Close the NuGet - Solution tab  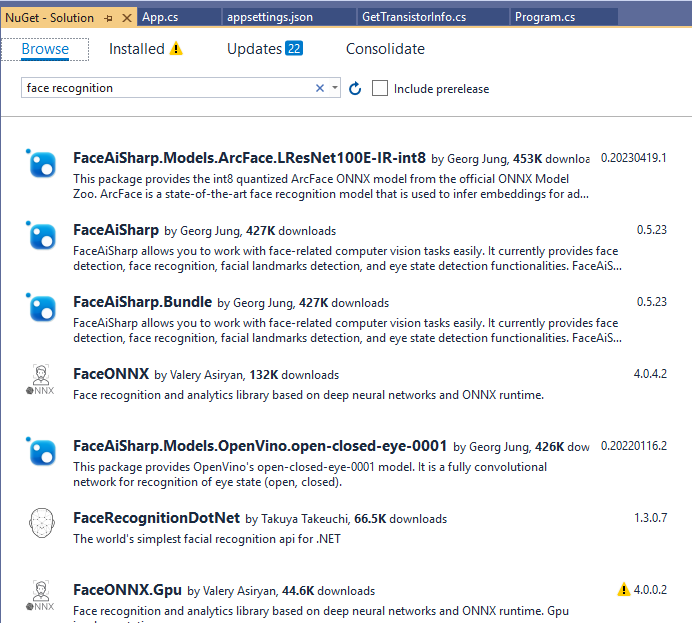point(127,18)
